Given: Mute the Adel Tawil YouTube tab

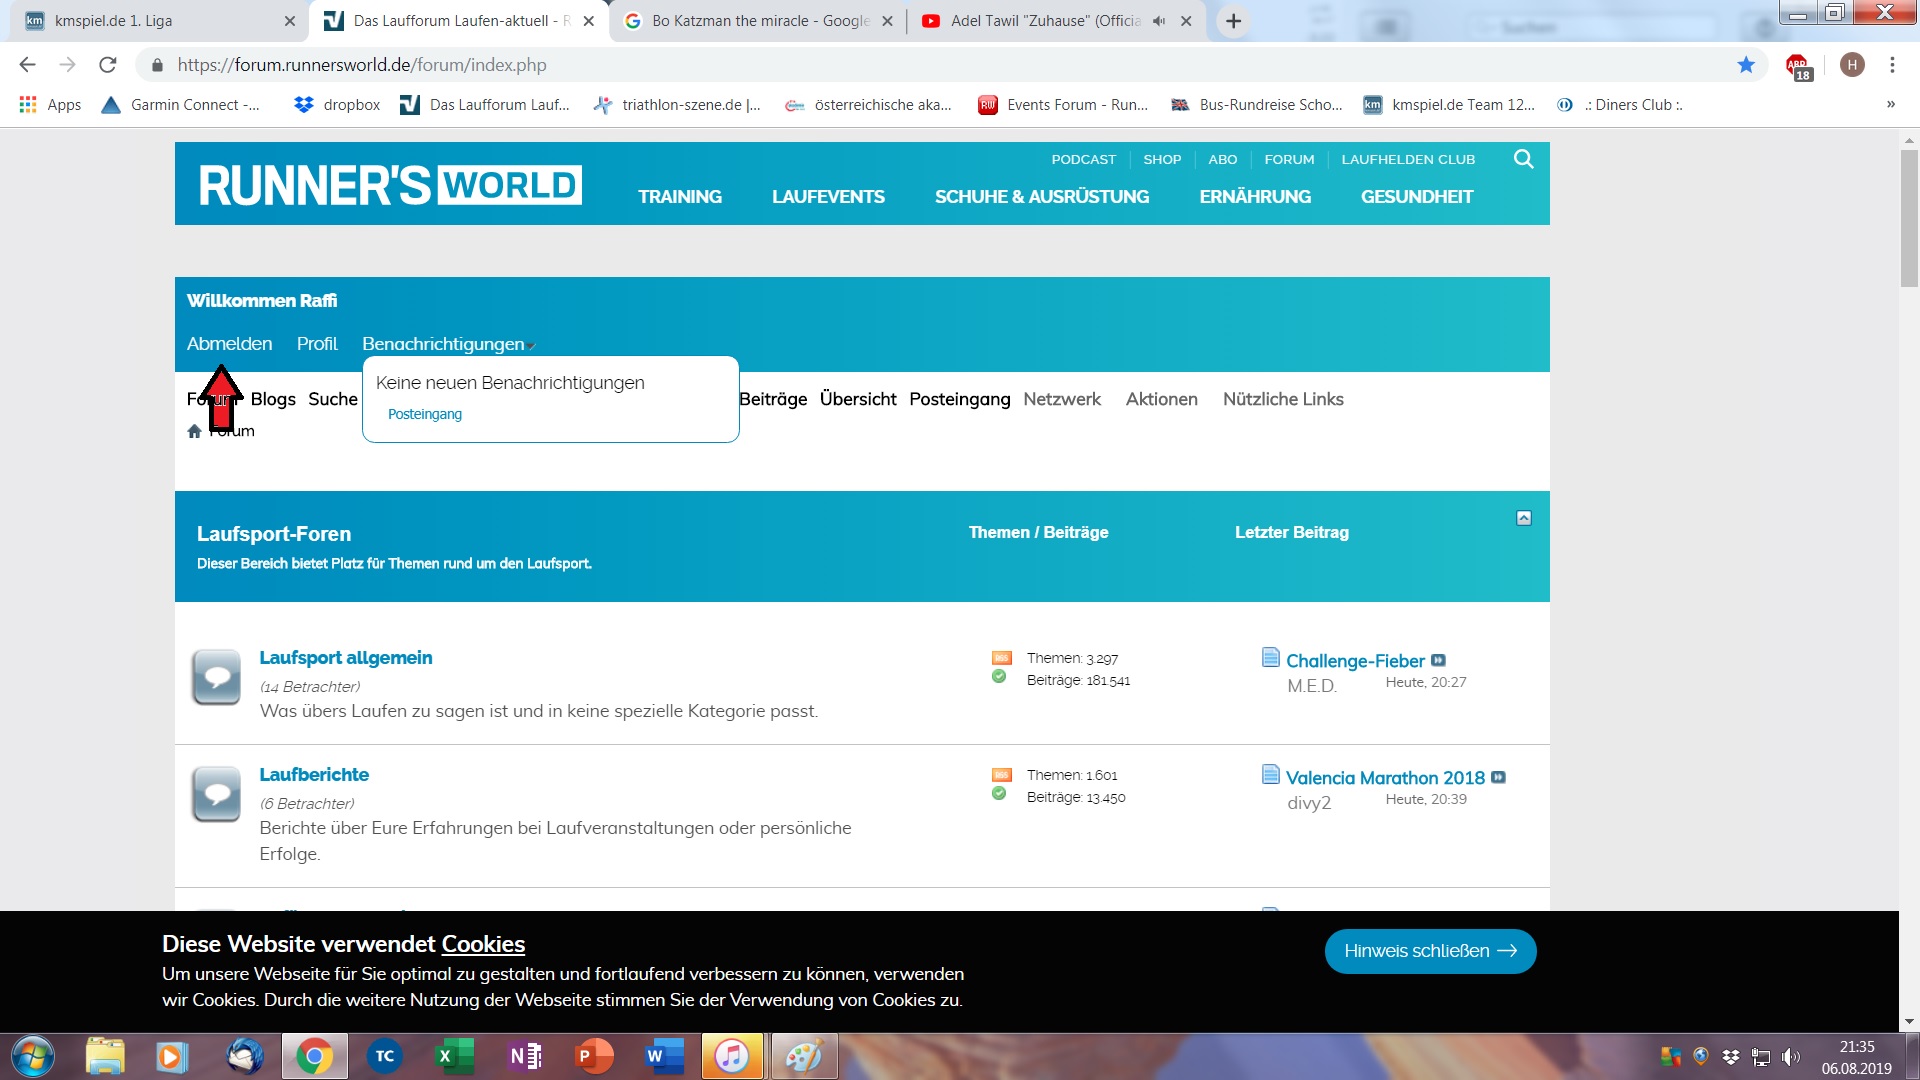Looking at the screenshot, I should (1159, 21).
